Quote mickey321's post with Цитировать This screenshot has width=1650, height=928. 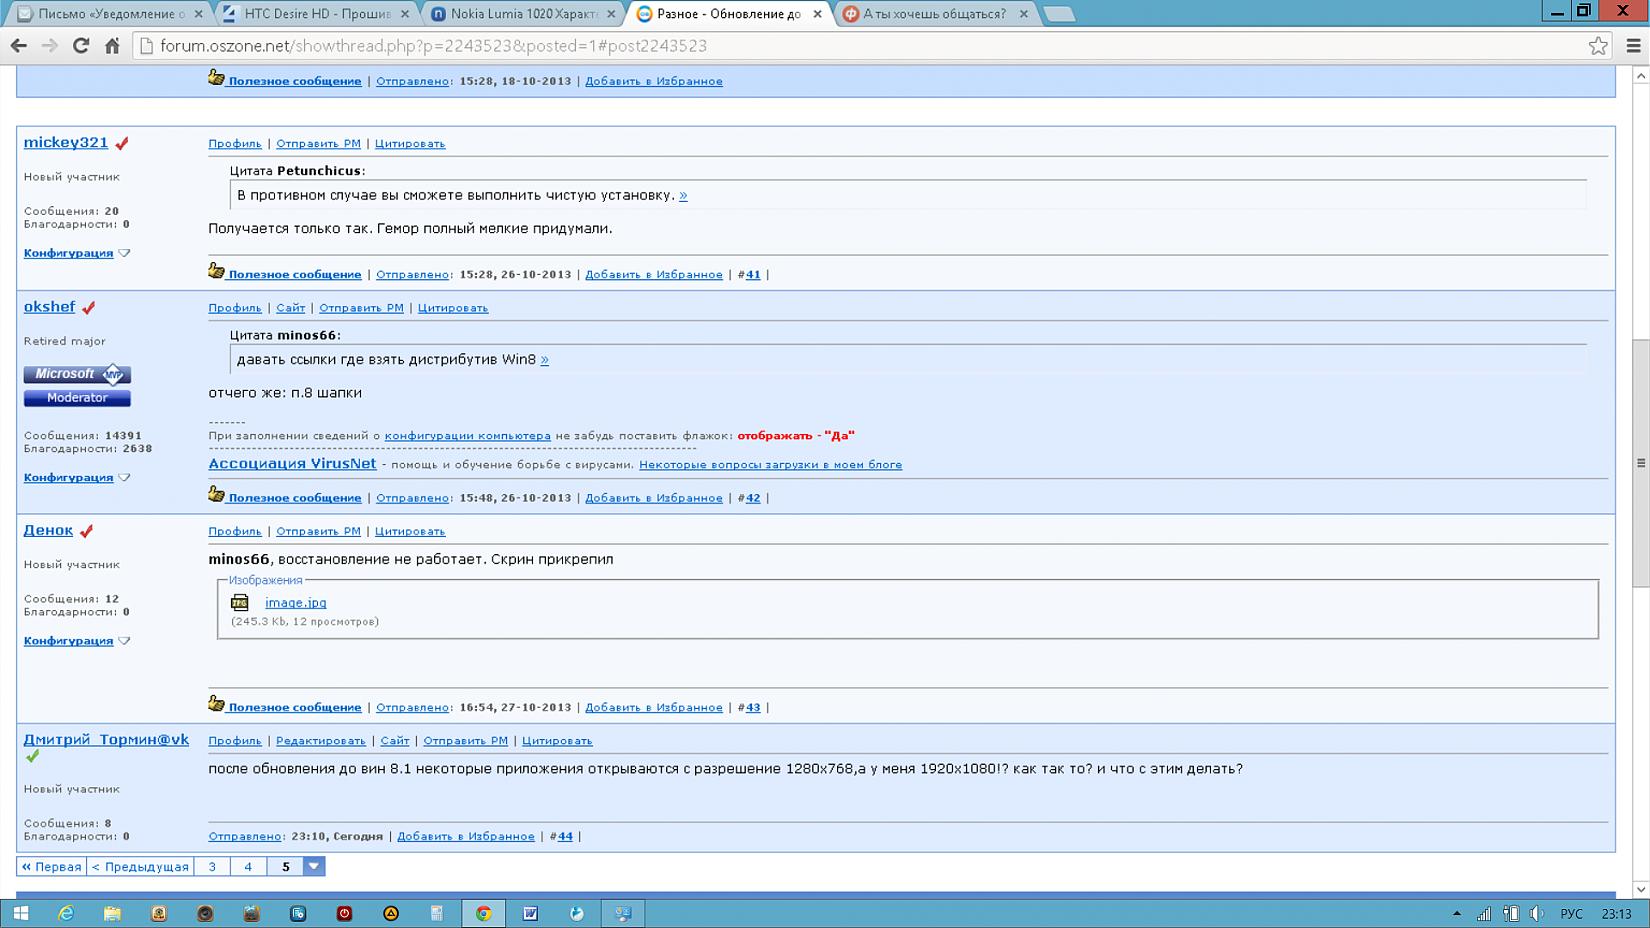[410, 143]
